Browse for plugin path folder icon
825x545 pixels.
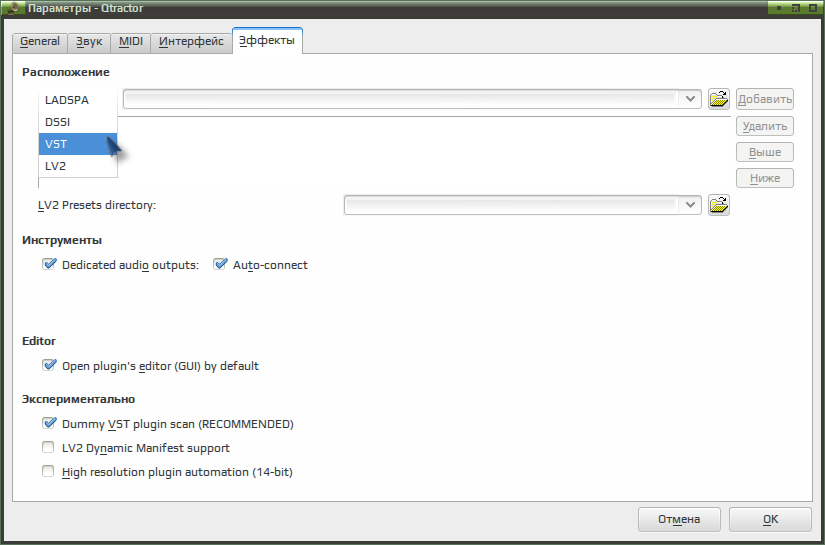point(718,99)
